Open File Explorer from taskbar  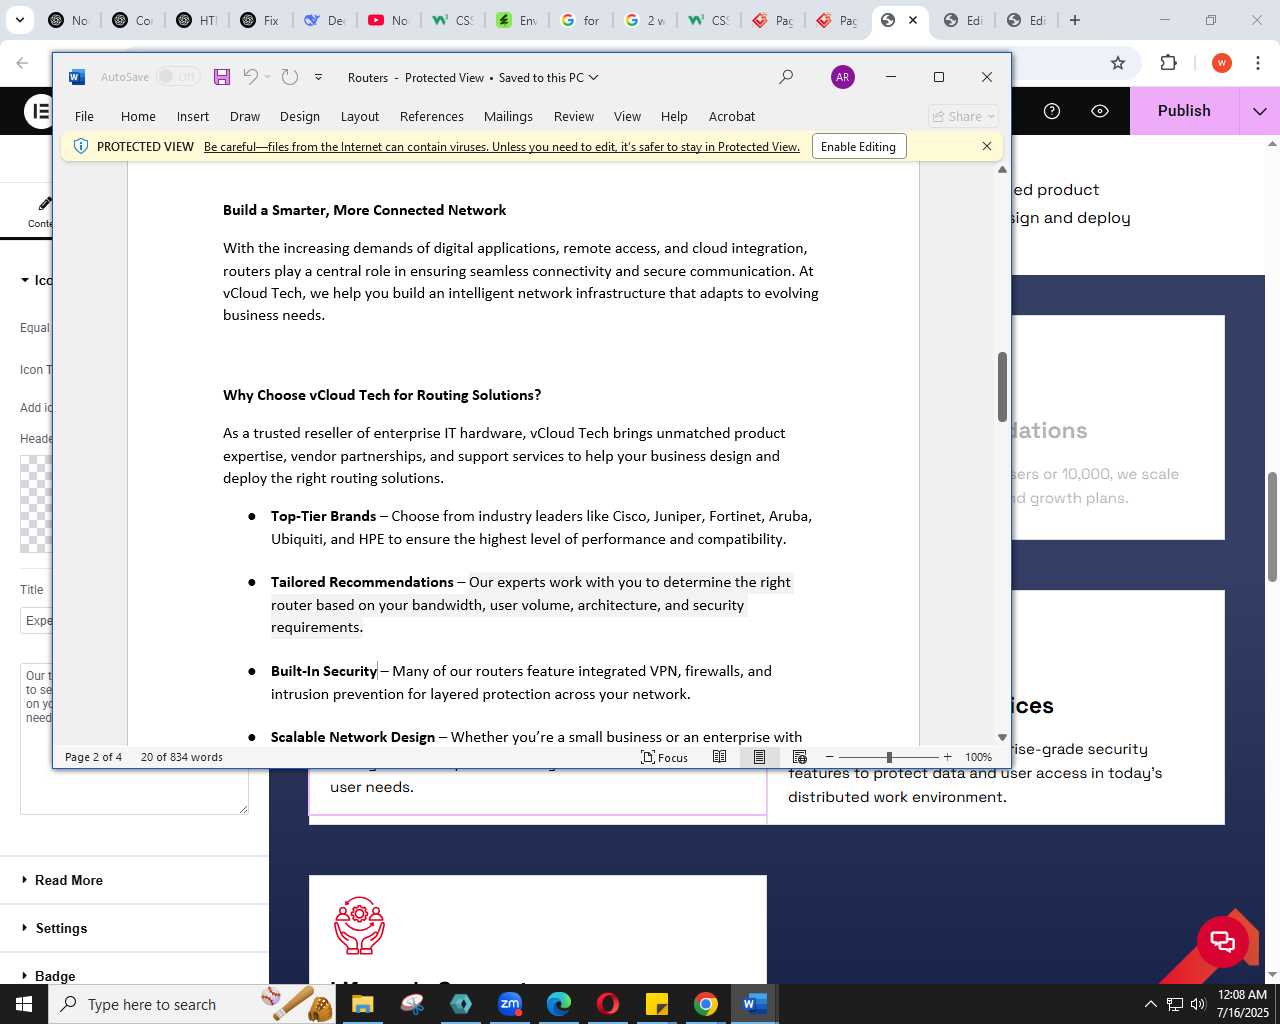362,1004
